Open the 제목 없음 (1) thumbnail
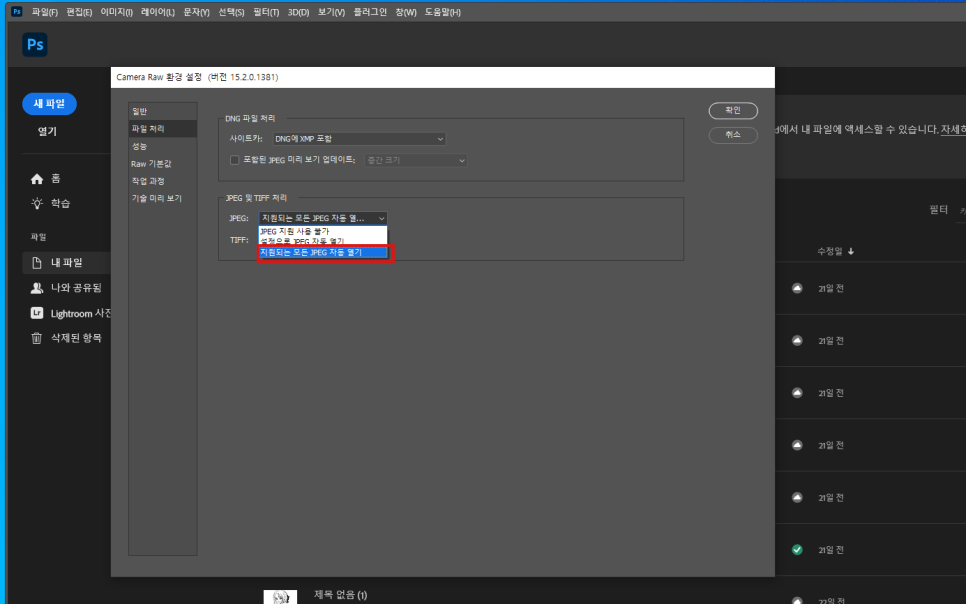Viewport: 966px width, 604px height. pyautogui.click(x=280, y=597)
